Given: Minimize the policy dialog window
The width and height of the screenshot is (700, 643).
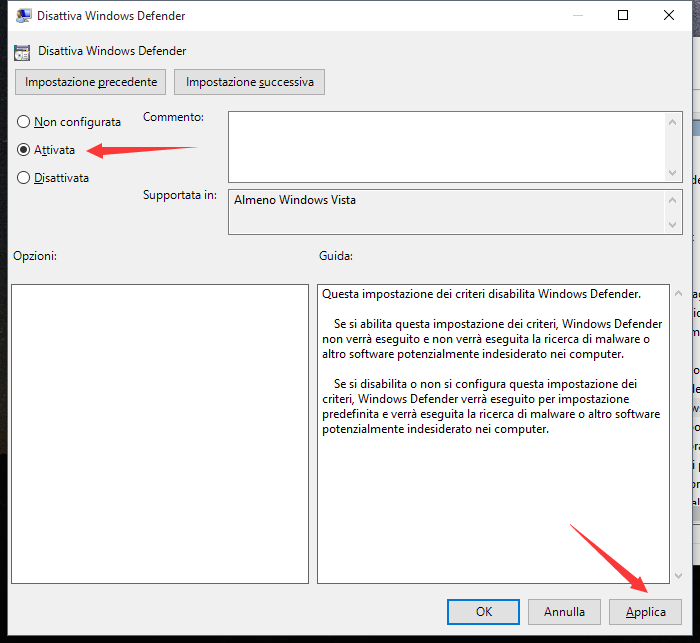Looking at the screenshot, I should pyautogui.click(x=578, y=15).
